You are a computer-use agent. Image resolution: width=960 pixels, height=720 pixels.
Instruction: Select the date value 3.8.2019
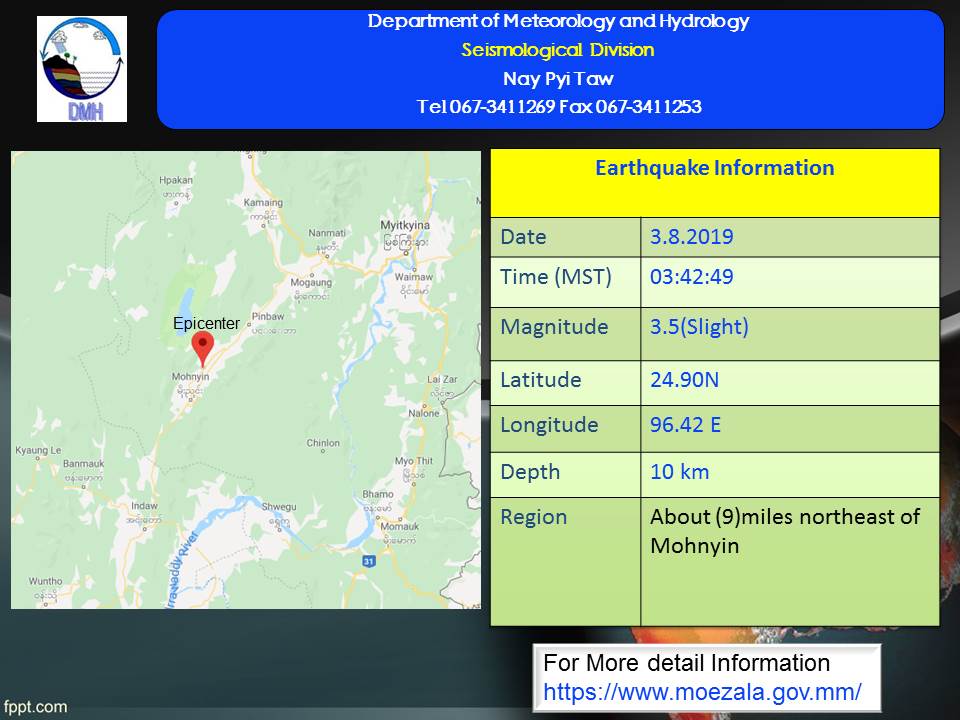pyautogui.click(x=691, y=237)
